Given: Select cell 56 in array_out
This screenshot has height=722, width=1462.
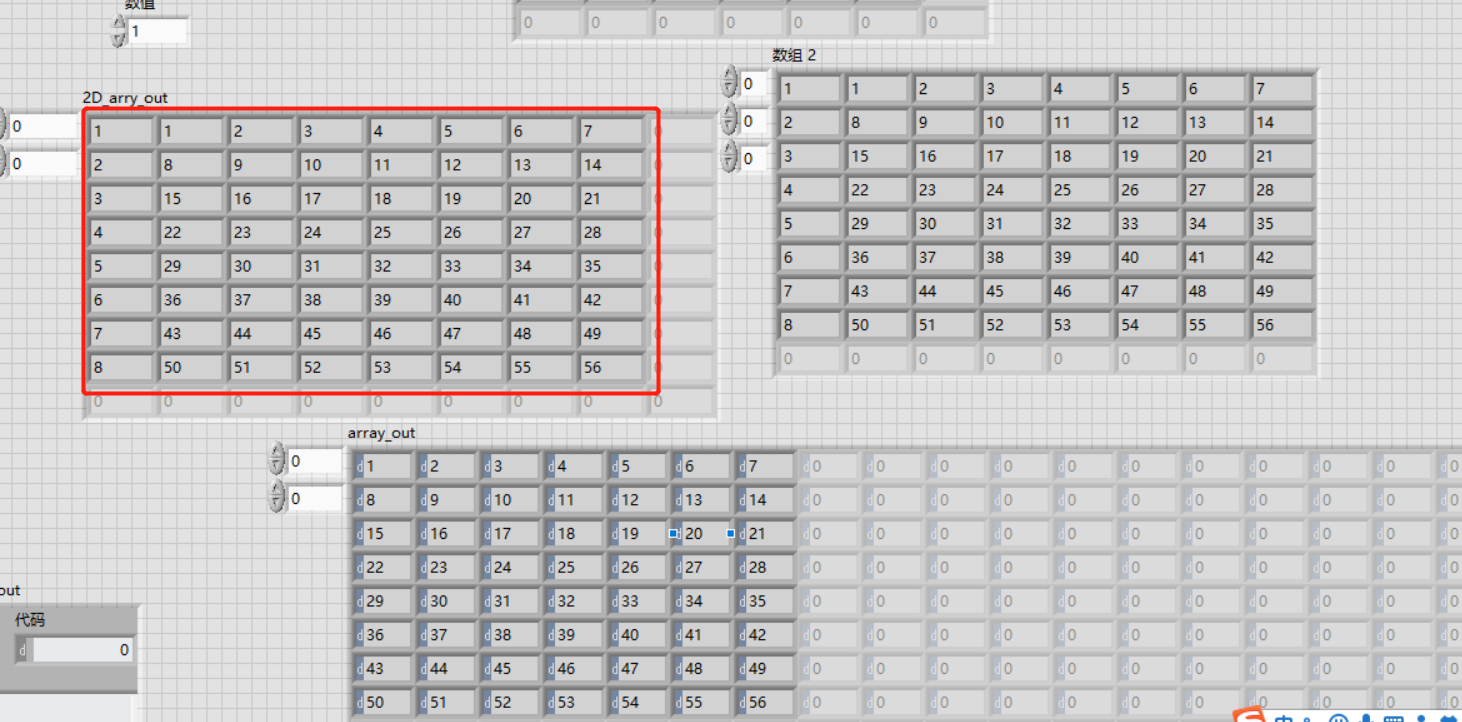Looking at the screenshot, I should coord(766,702).
